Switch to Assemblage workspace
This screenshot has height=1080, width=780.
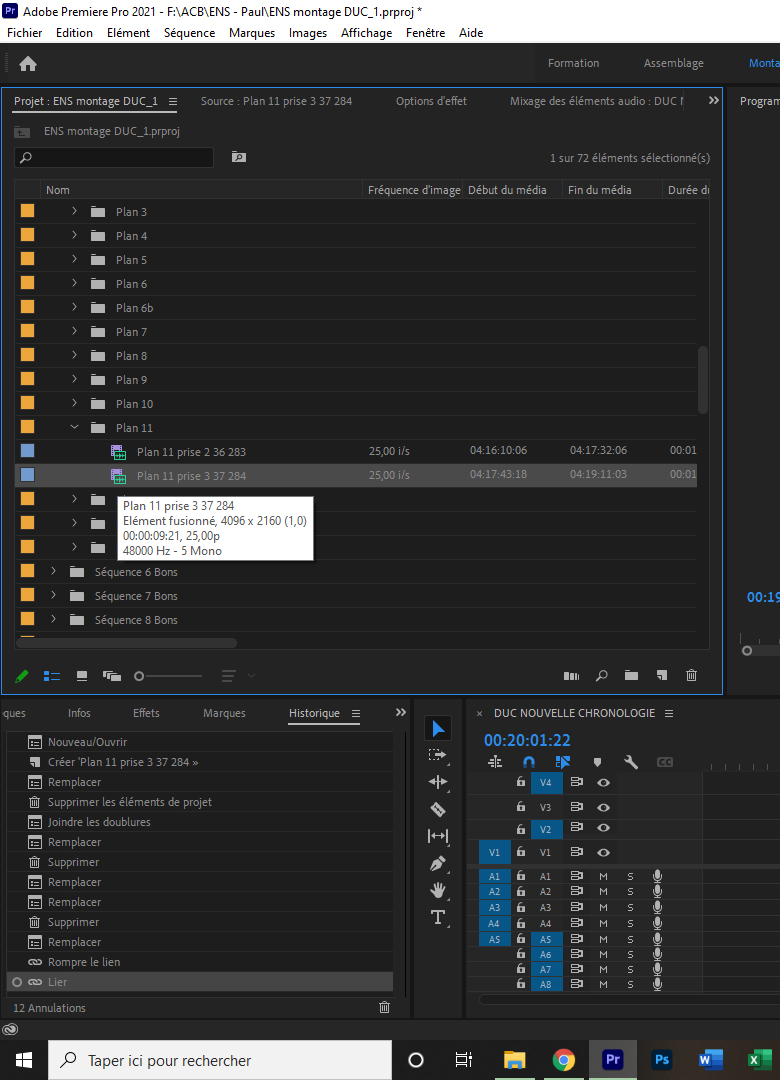click(674, 63)
